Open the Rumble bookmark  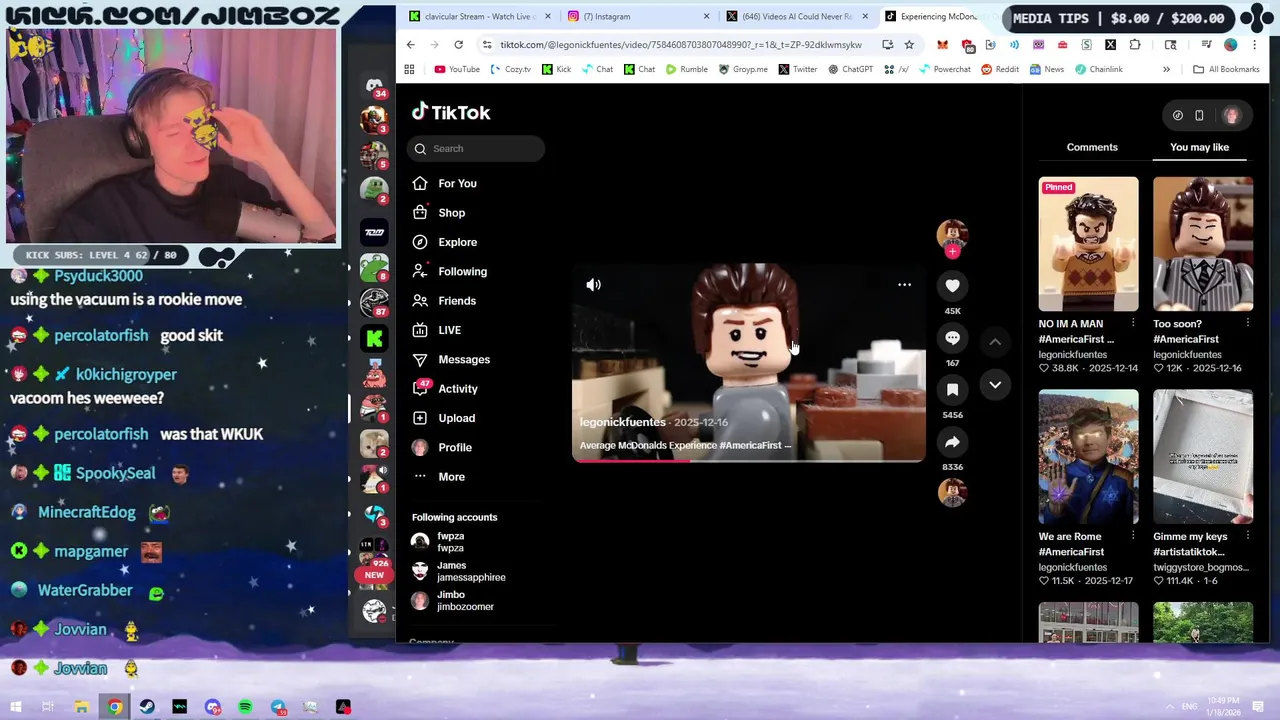tap(685, 69)
